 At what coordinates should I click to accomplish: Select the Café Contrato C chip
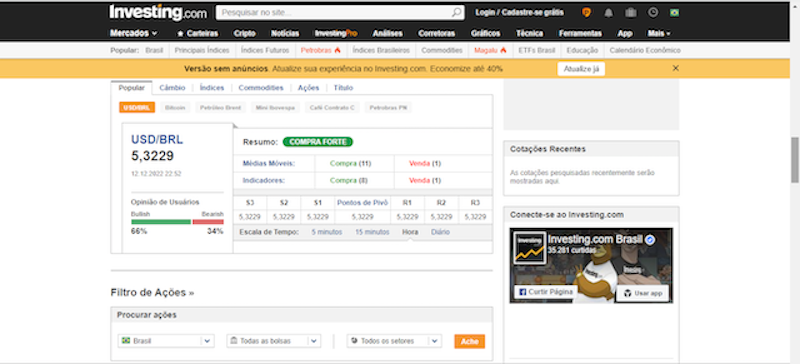point(332,108)
